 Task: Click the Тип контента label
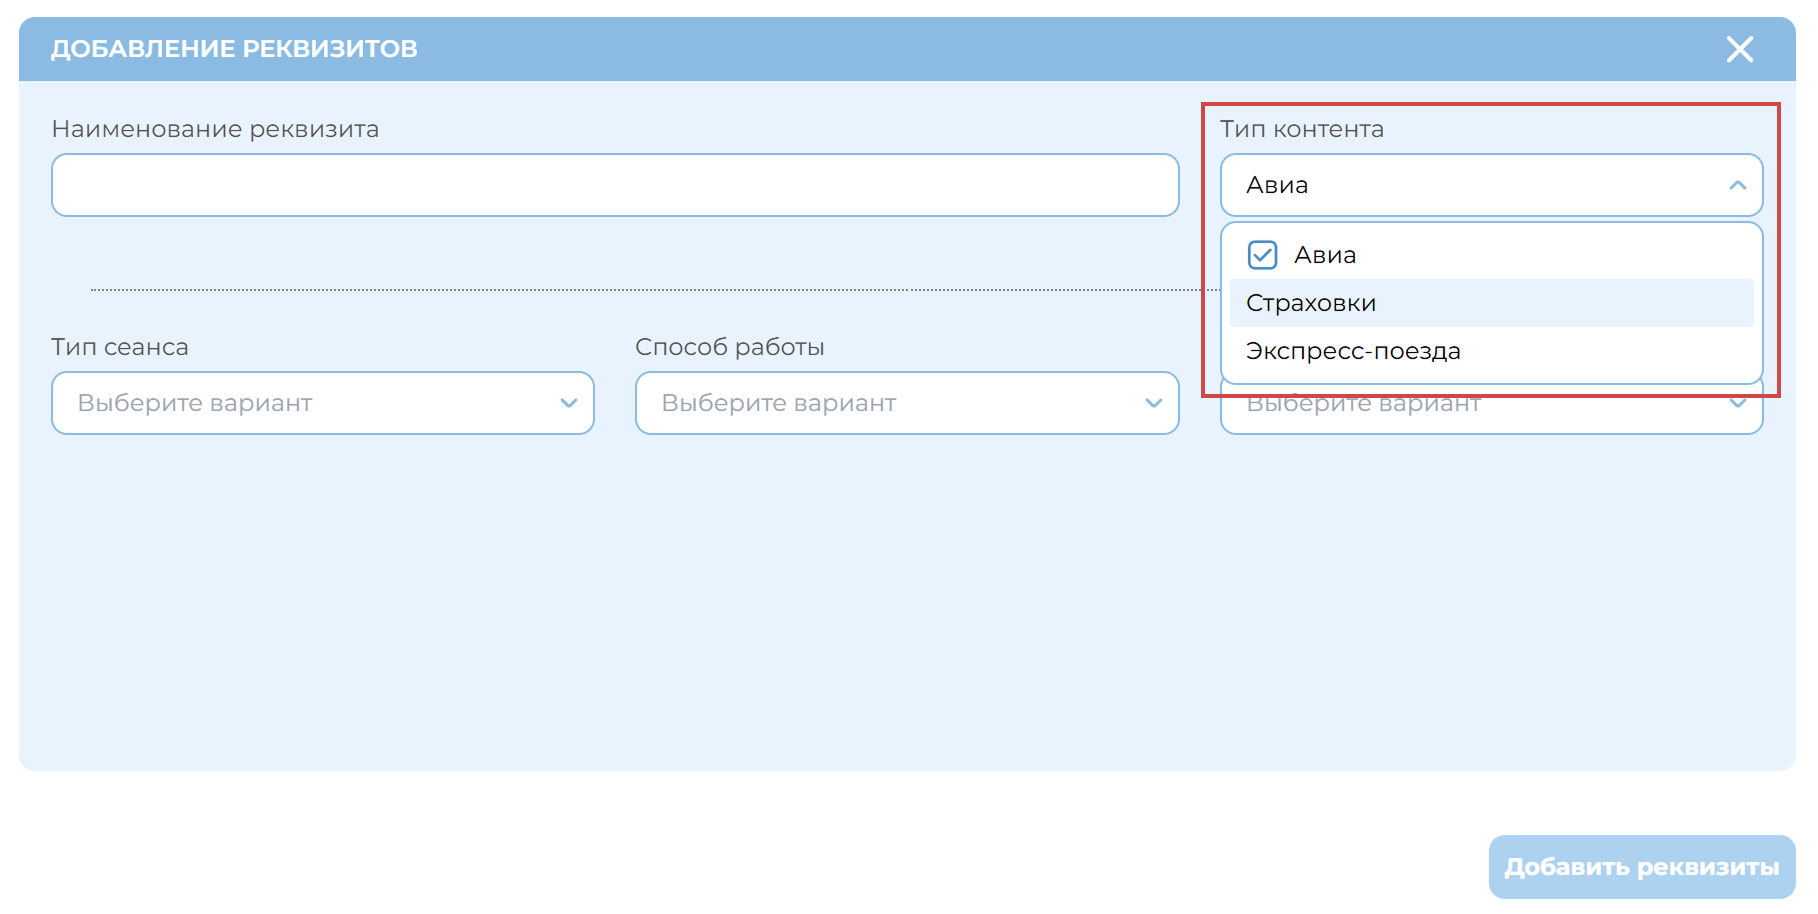pyautogui.click(x=1301, y=129)
